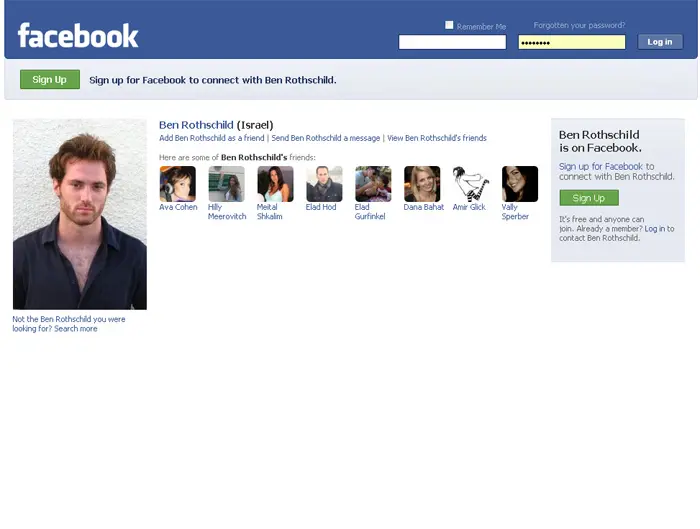Image resolution: width=700 pixels, height=529 pixels.
Task: Click the Log in button
Action: (660, 42)
